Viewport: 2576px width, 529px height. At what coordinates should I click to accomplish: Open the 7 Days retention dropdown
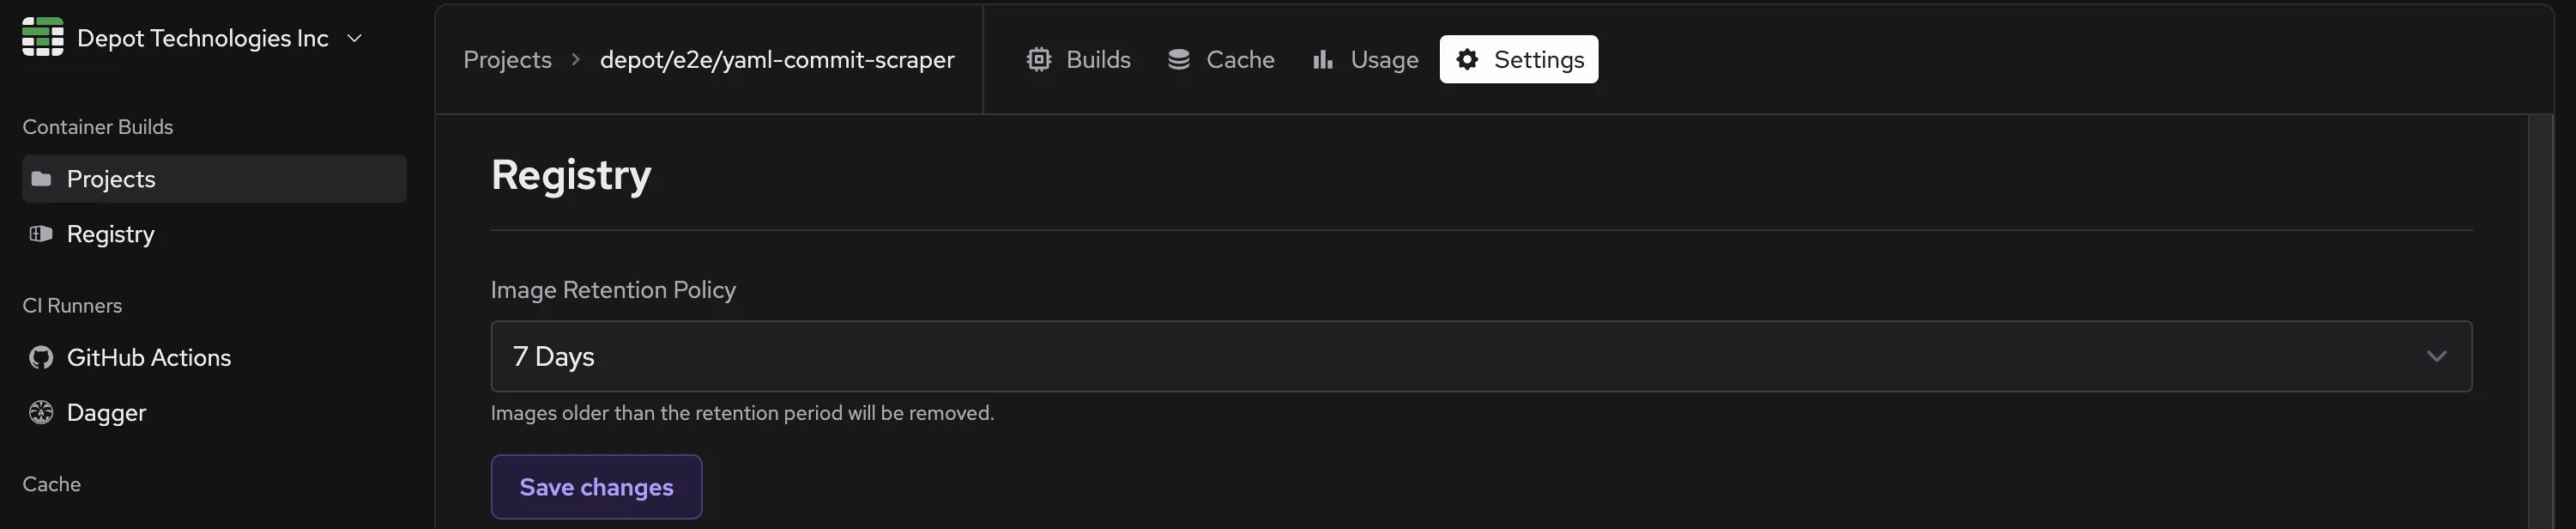tap(1480, 357)
